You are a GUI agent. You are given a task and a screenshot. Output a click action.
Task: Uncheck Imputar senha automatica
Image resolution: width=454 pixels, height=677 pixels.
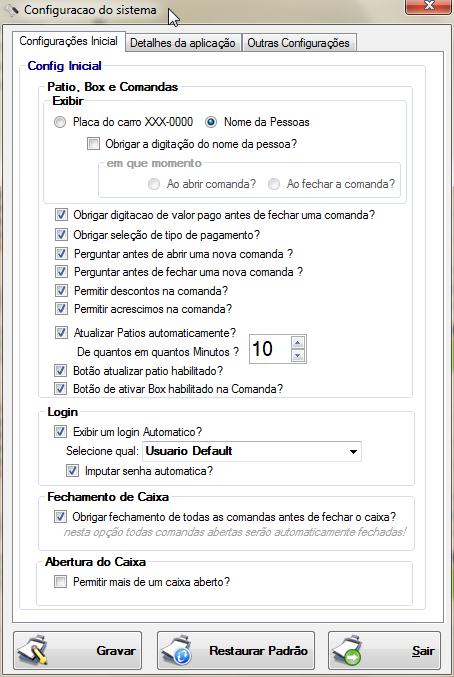73,471
